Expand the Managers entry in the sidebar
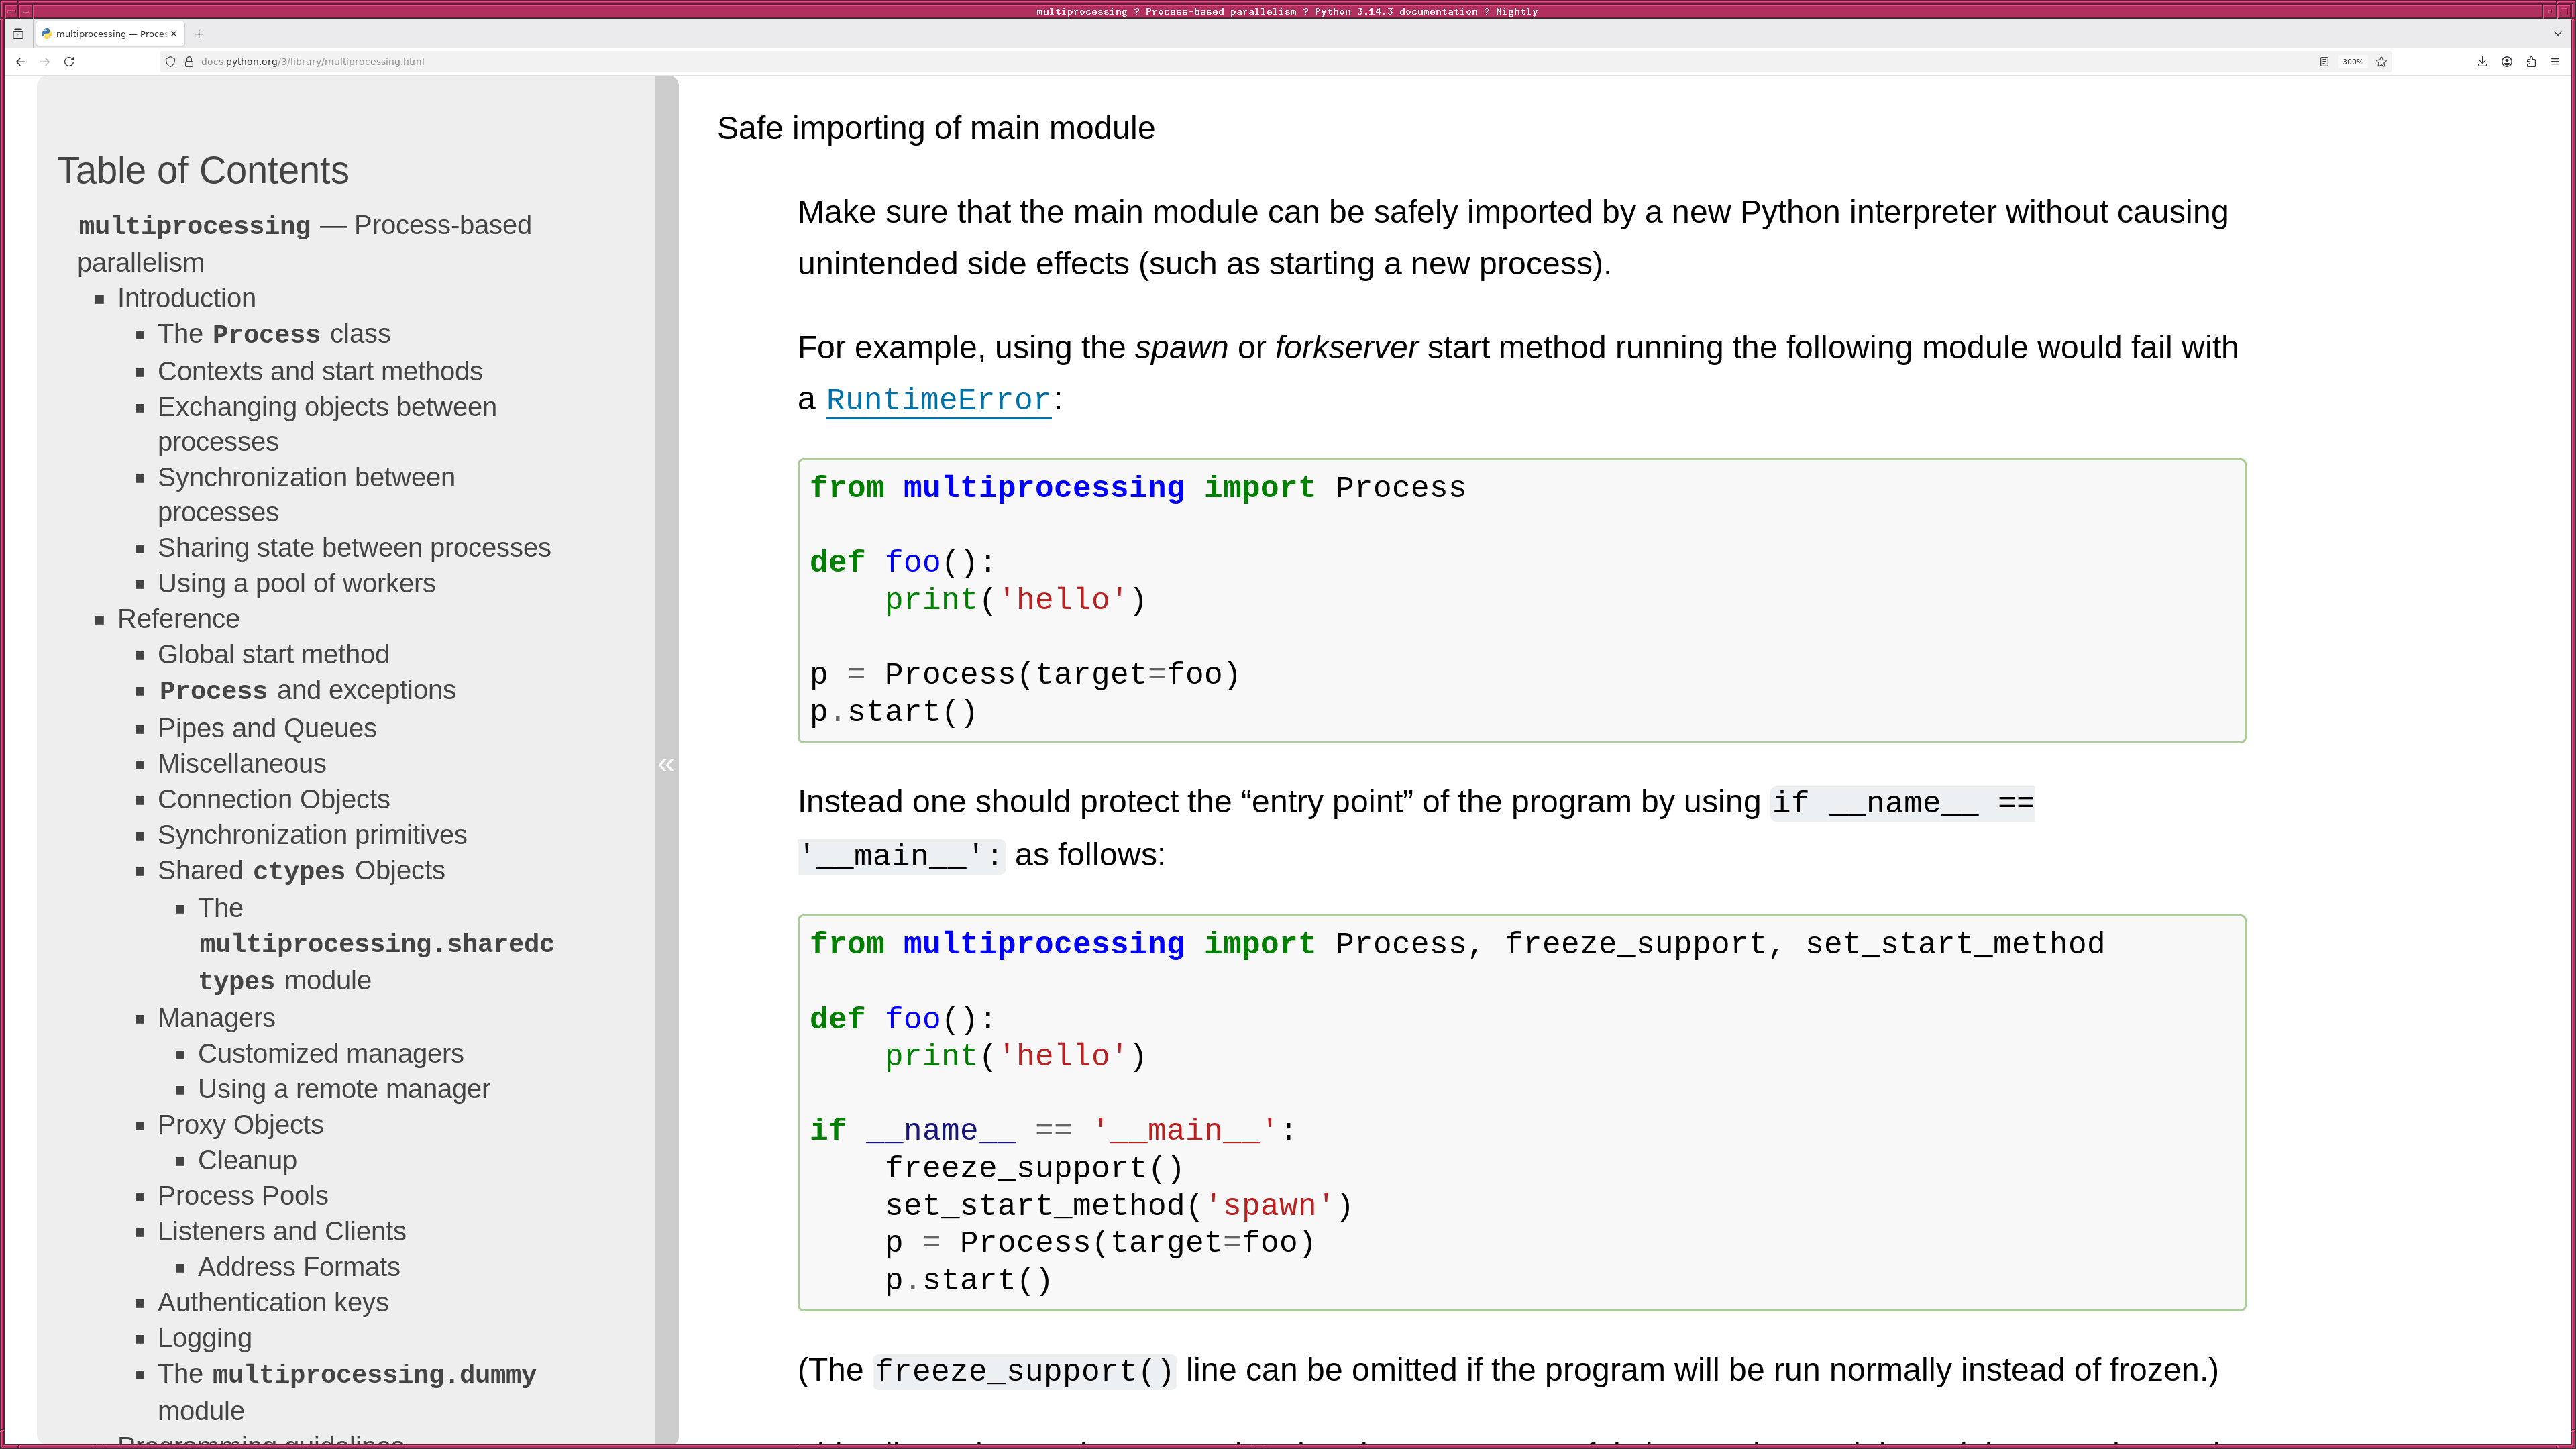This screenshot has height=1449, width=2576. (x=216, y=1017)
